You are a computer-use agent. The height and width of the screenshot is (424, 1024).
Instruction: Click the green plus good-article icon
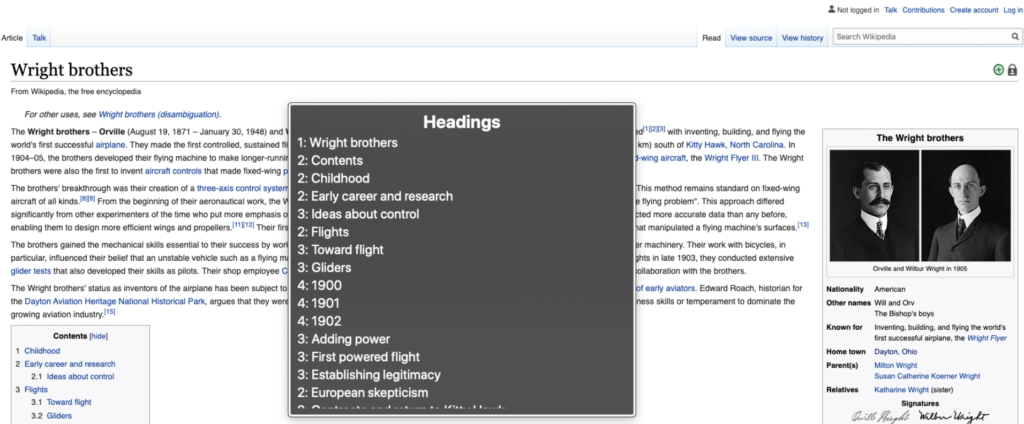(x=998, y=70)
